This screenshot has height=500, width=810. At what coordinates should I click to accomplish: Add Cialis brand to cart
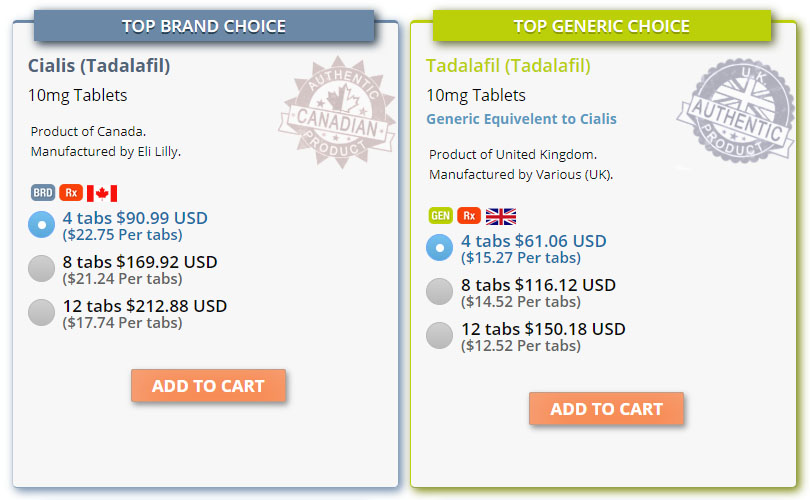(x=208, y=386)
